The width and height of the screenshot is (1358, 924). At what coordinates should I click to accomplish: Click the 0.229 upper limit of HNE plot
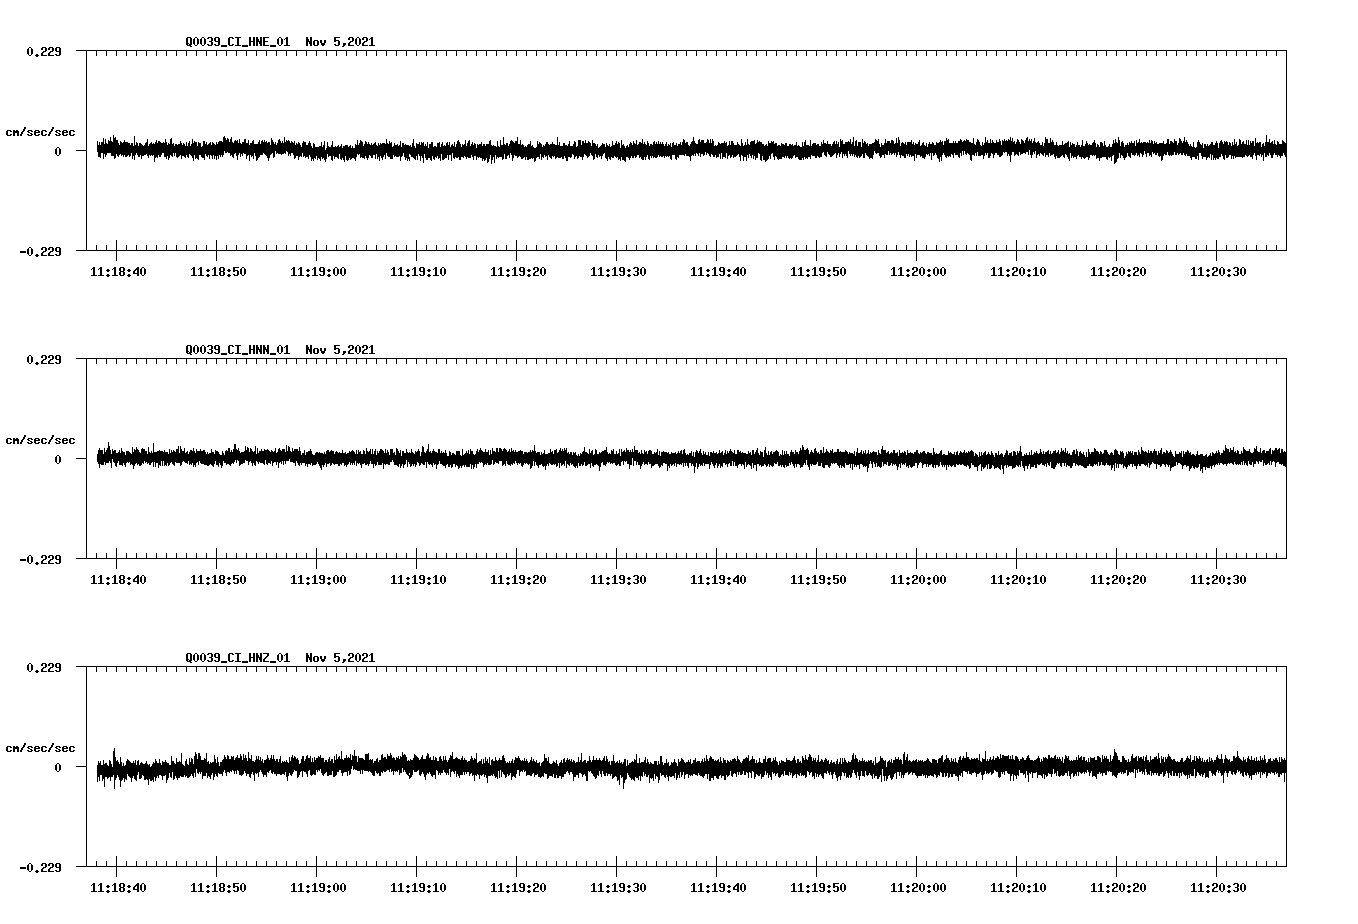(x=43, y=51)
